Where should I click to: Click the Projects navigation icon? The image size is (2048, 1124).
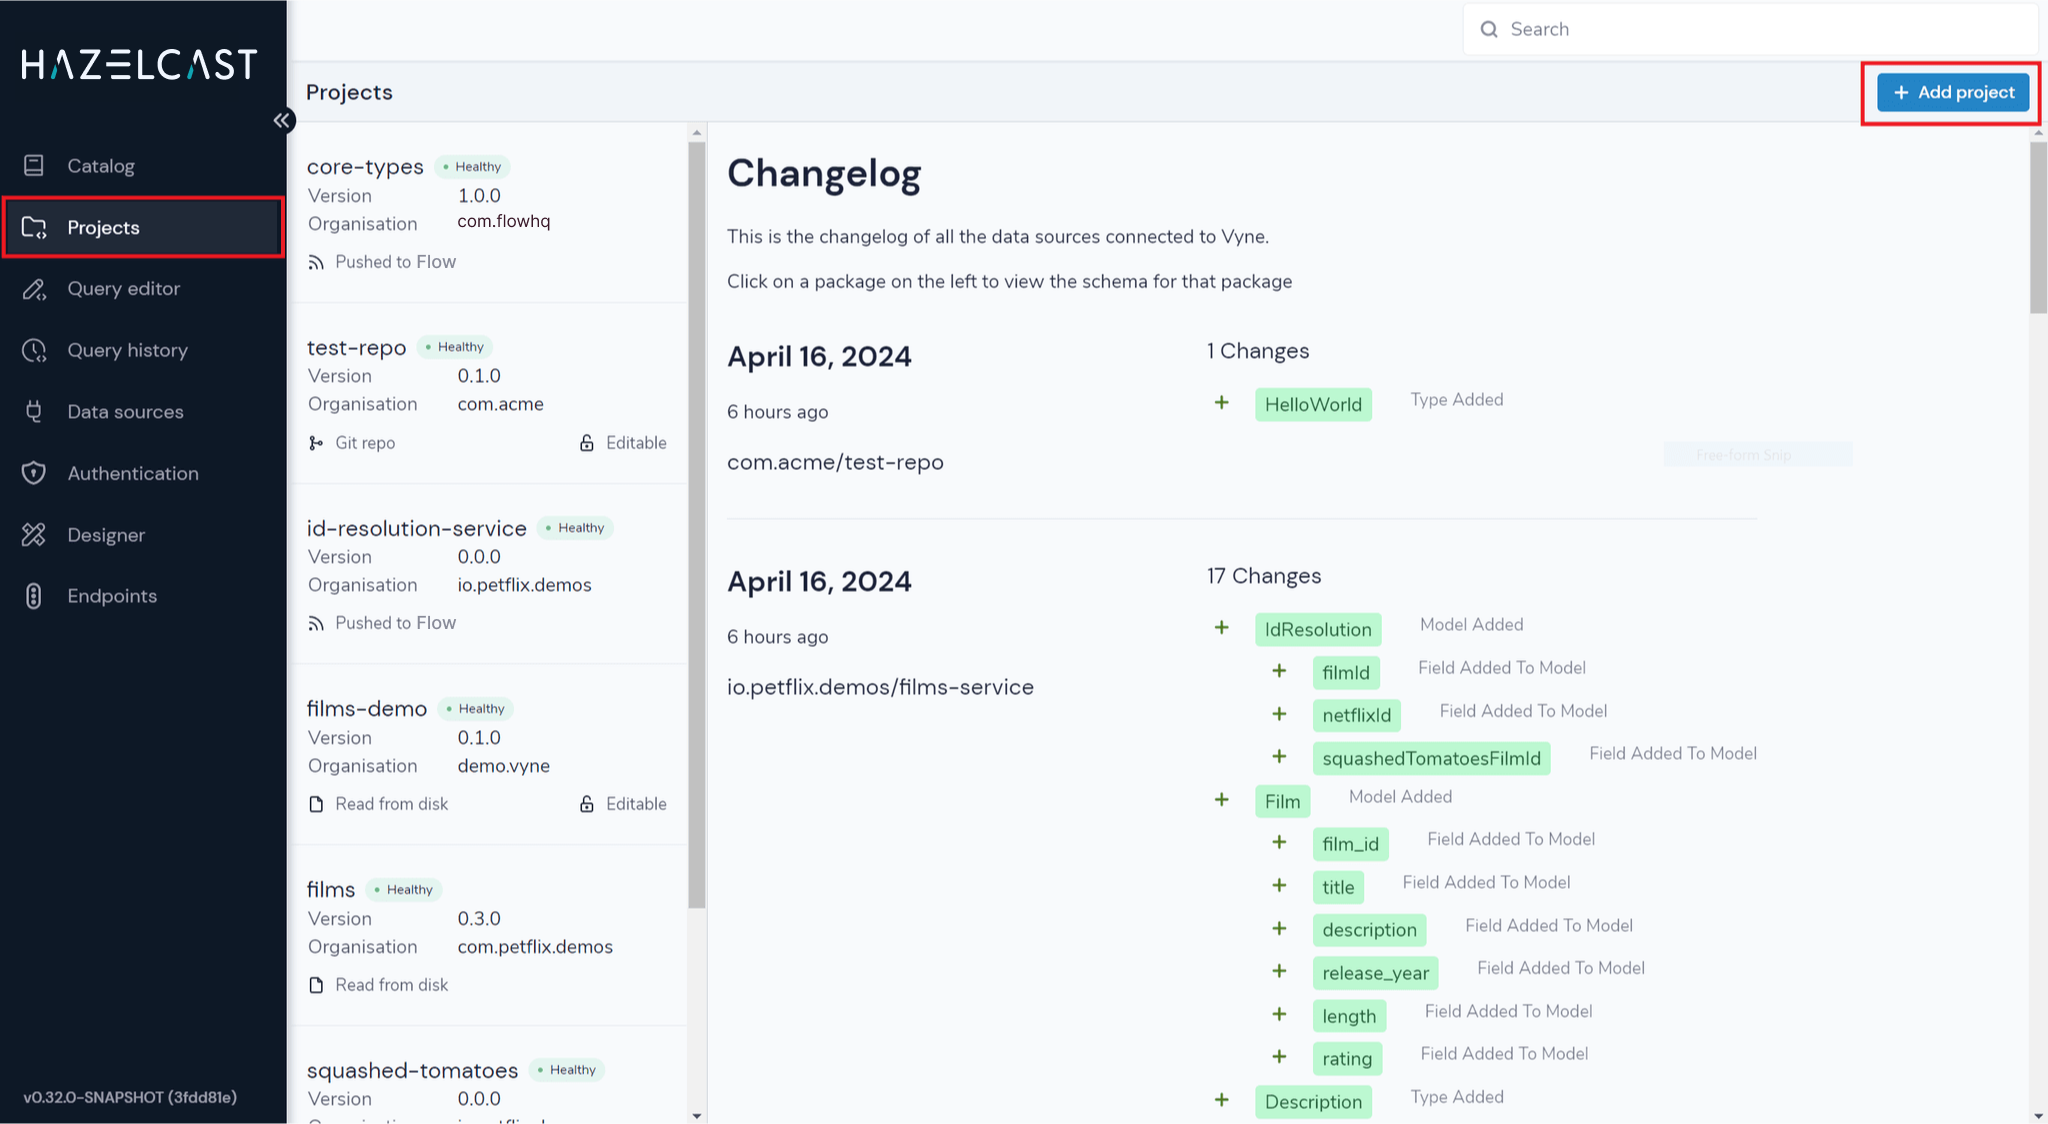[36, 227]
